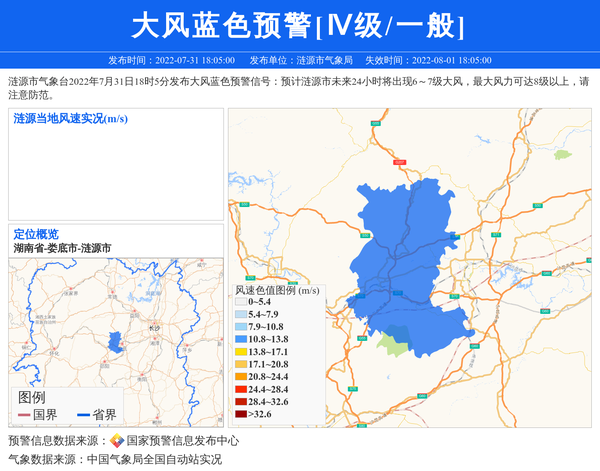Image resolution: width=600 pixels, height=471 pixels.
Task: Click the 中国气象局全国自动站实况 source text
Action: pos(154,460)
